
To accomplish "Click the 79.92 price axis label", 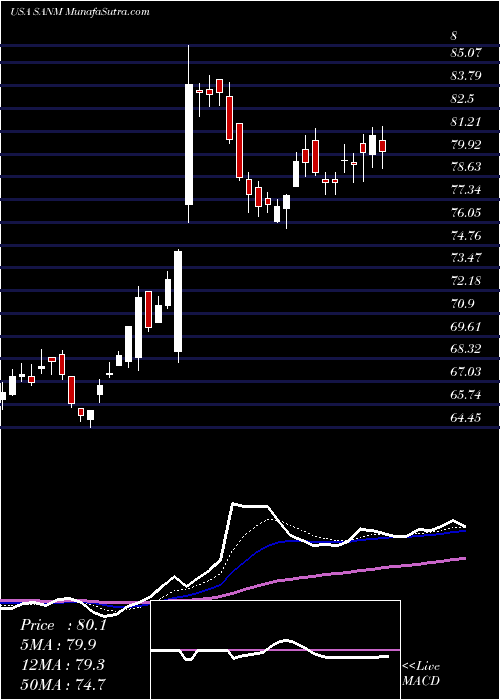I will pos(467,145).
